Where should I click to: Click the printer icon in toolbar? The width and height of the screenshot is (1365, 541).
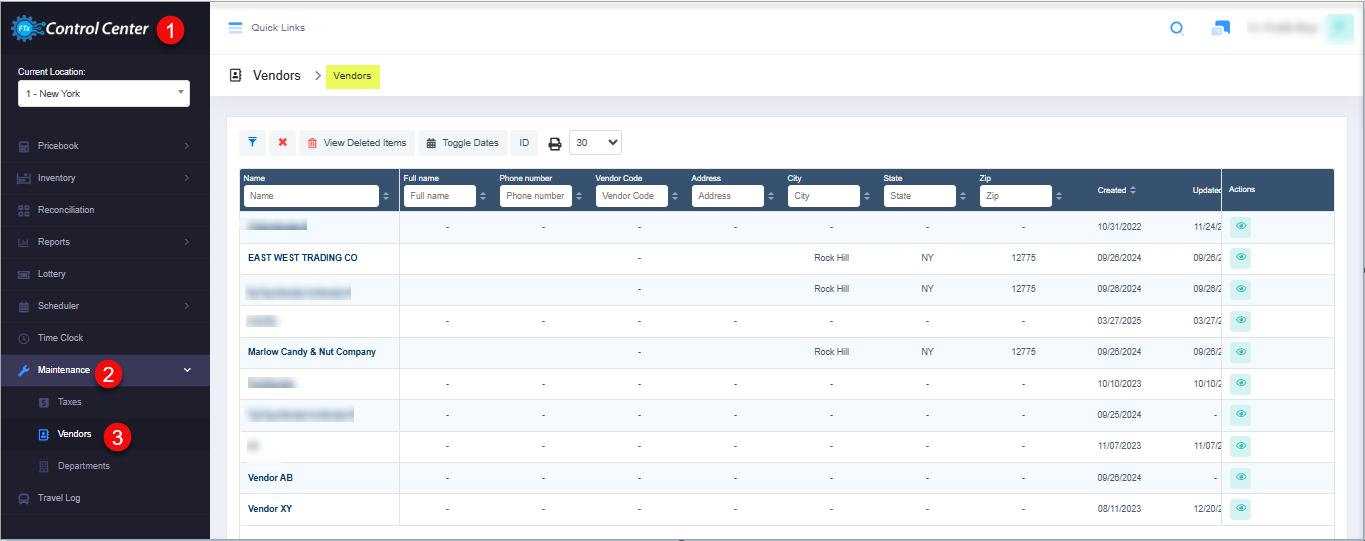tap(555, 144)
